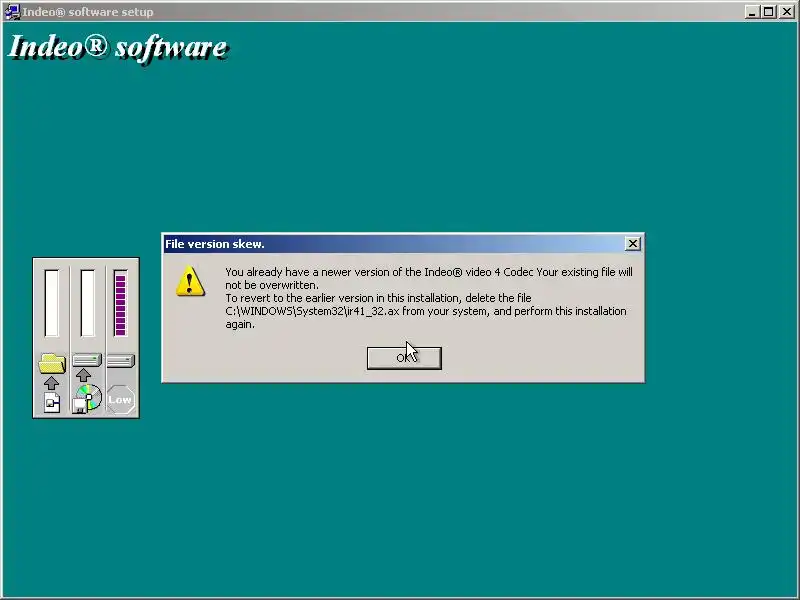Click the drive icon above the Low indicator
This screenshot has width=800, height=600.
pos(121,361)
